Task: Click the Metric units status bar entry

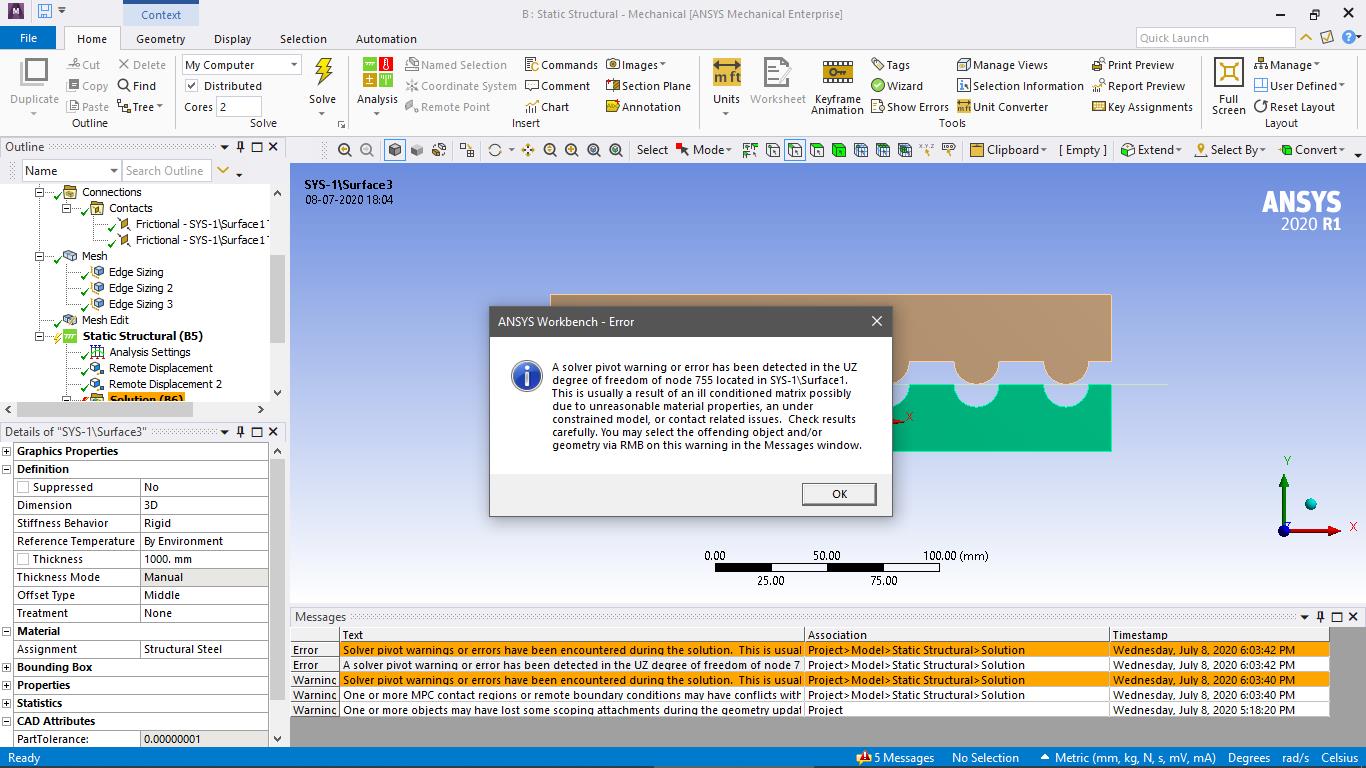Action: (x=1127, y=758)
